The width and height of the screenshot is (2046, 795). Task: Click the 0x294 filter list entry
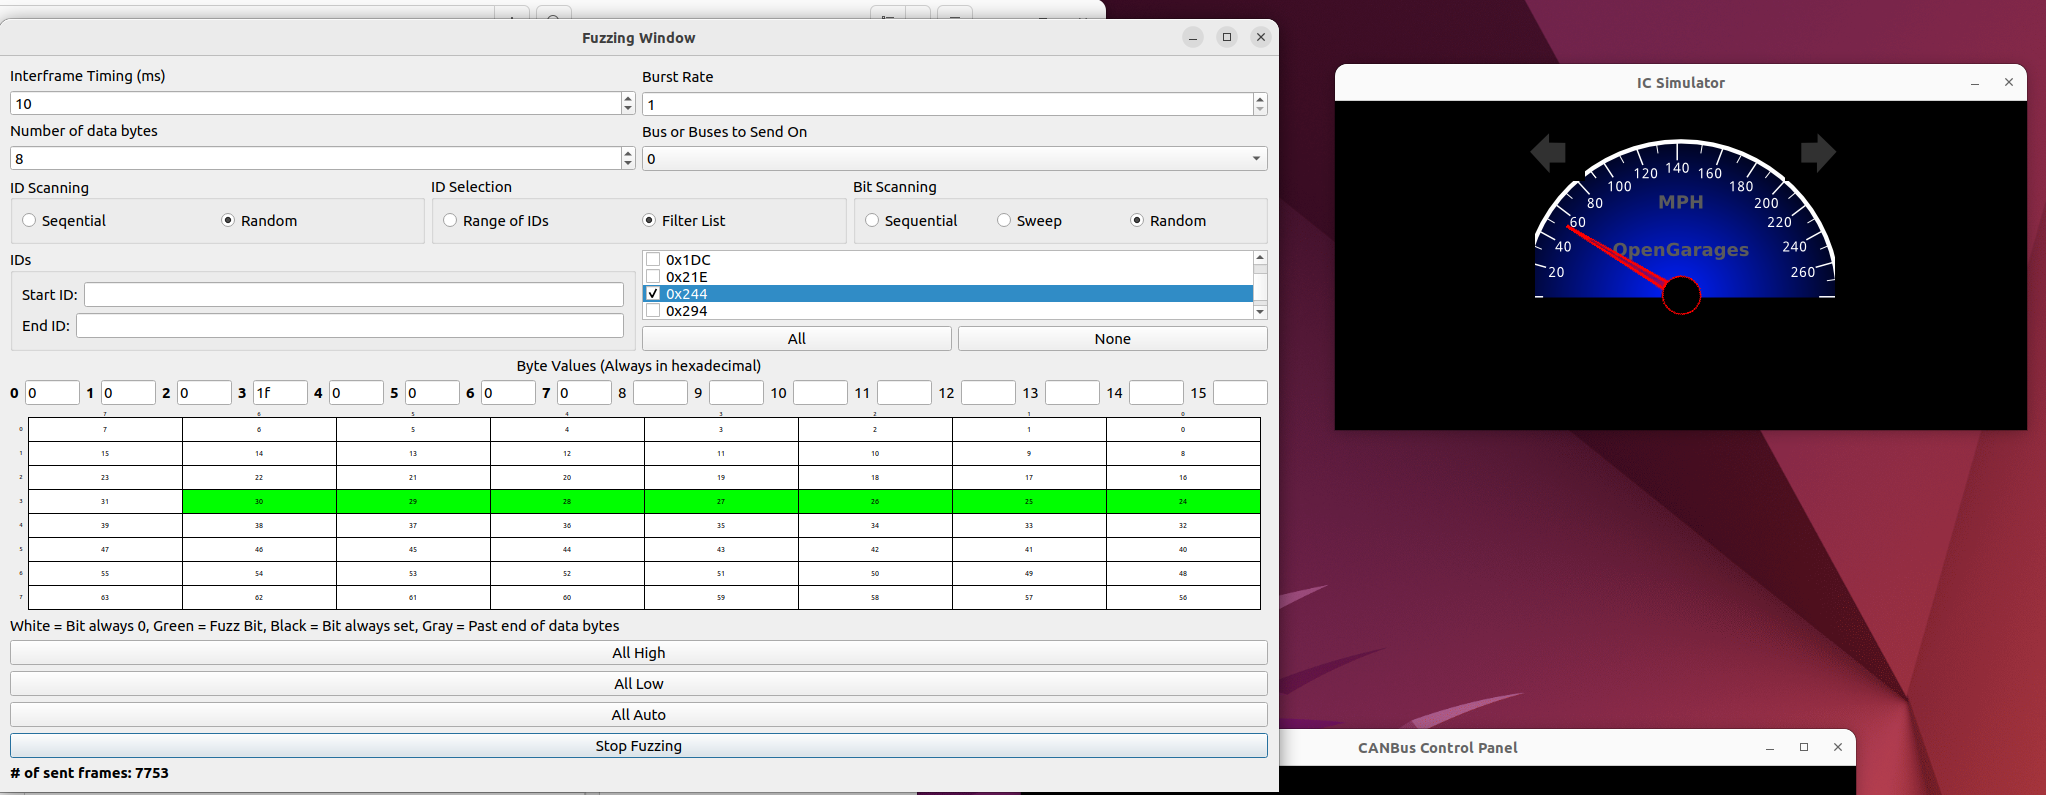tap(948, 311)
